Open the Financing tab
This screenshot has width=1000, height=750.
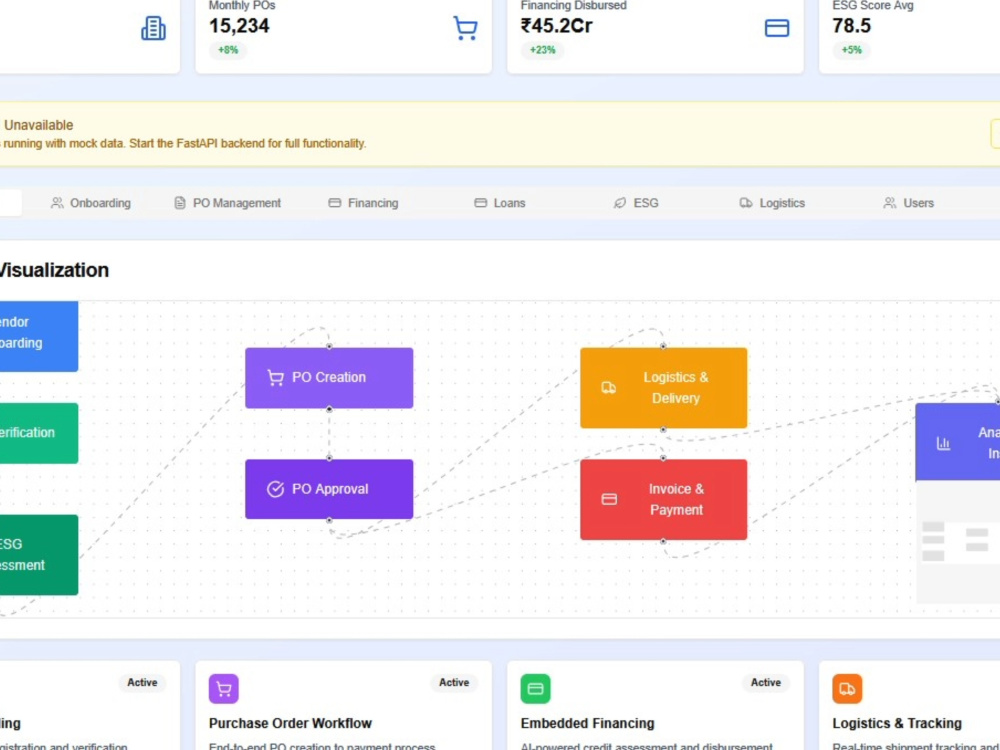pos(364,203)
